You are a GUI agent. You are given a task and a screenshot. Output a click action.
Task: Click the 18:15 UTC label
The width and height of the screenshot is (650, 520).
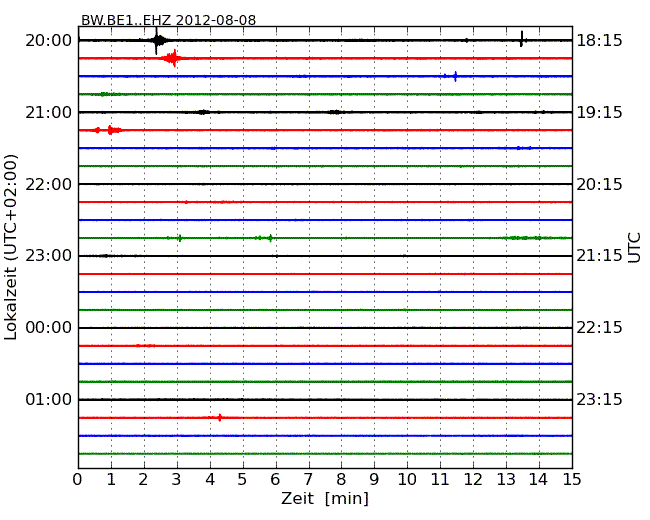tap(599, 41)
